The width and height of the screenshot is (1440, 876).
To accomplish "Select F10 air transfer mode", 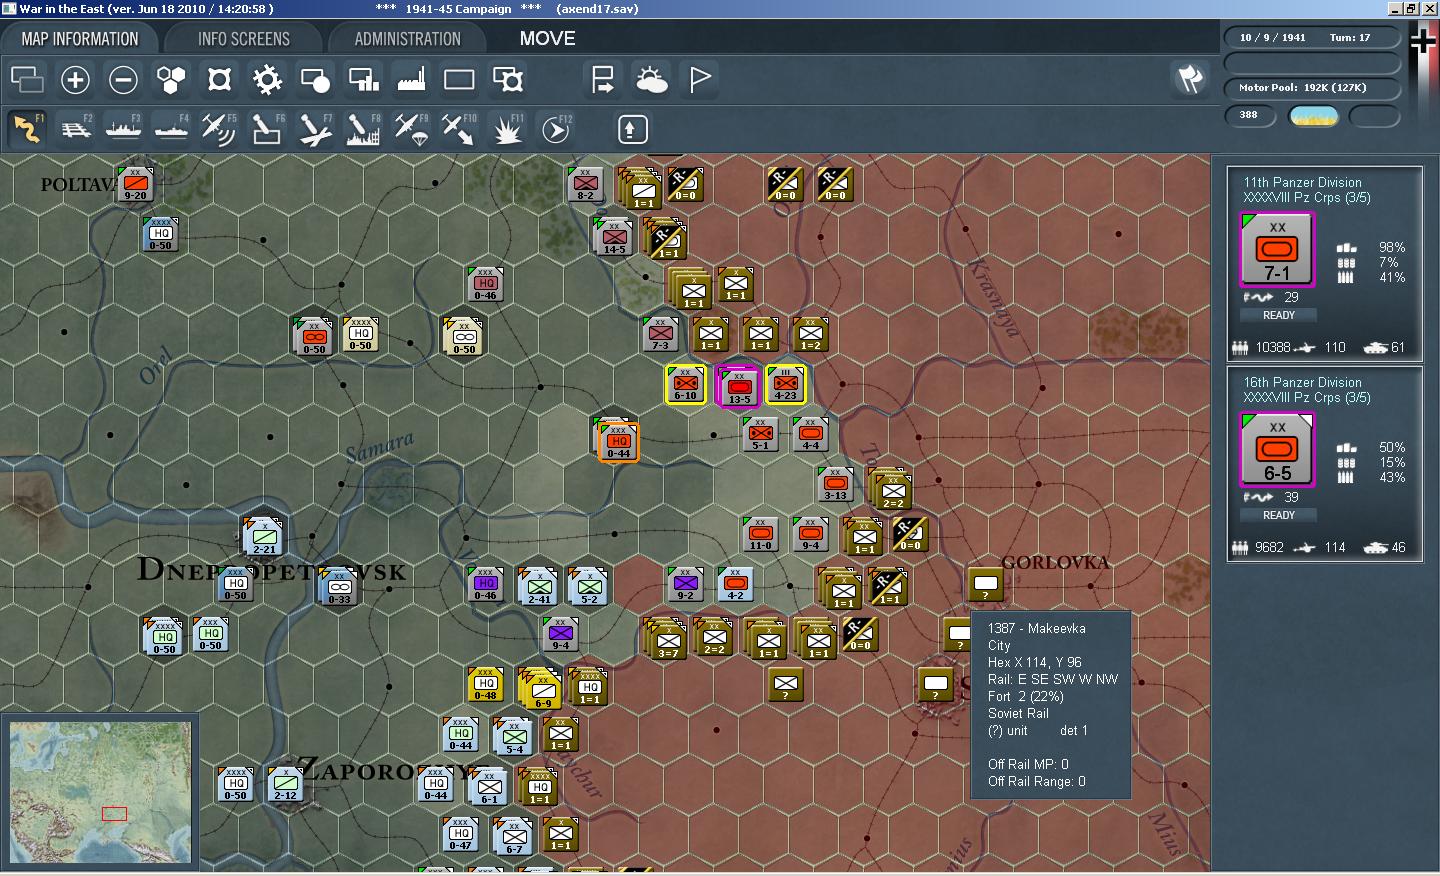I will 459,129.
